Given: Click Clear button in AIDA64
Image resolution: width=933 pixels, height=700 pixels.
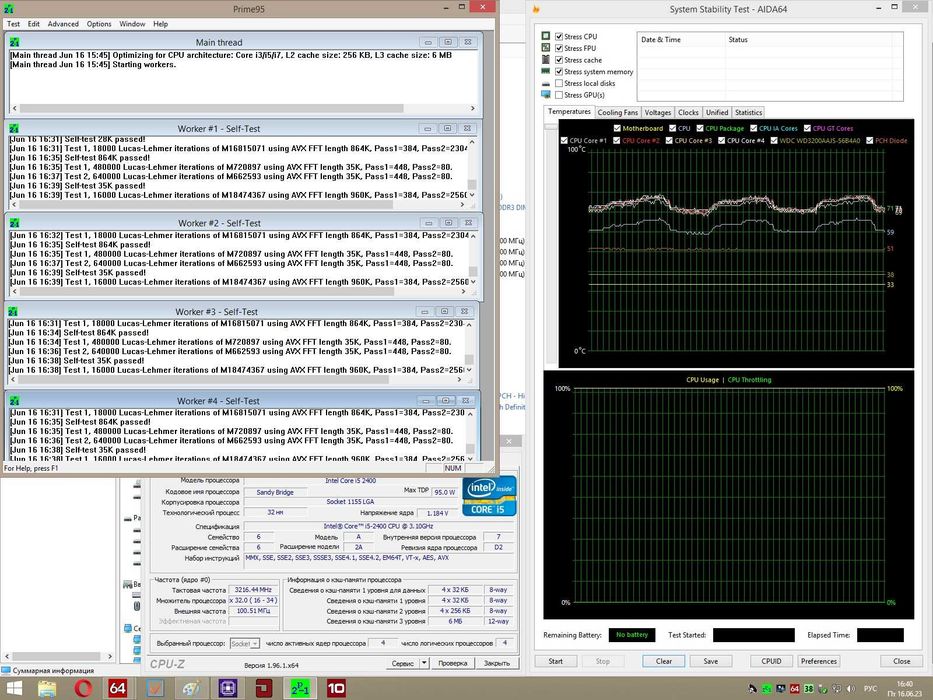Looking at the screenshot, I should point(663,661).
